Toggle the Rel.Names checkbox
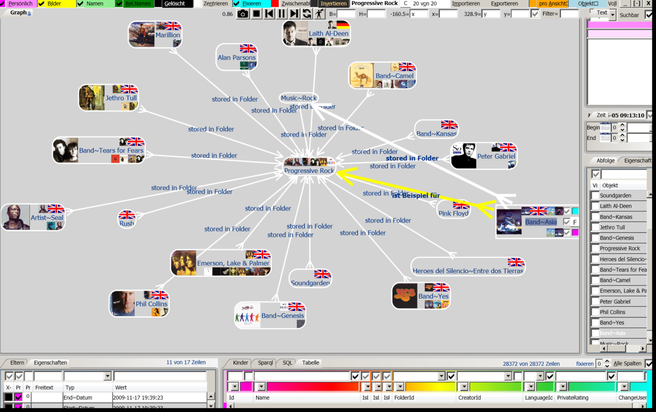Viewport: 656px width, 412px height. (119, 3)
